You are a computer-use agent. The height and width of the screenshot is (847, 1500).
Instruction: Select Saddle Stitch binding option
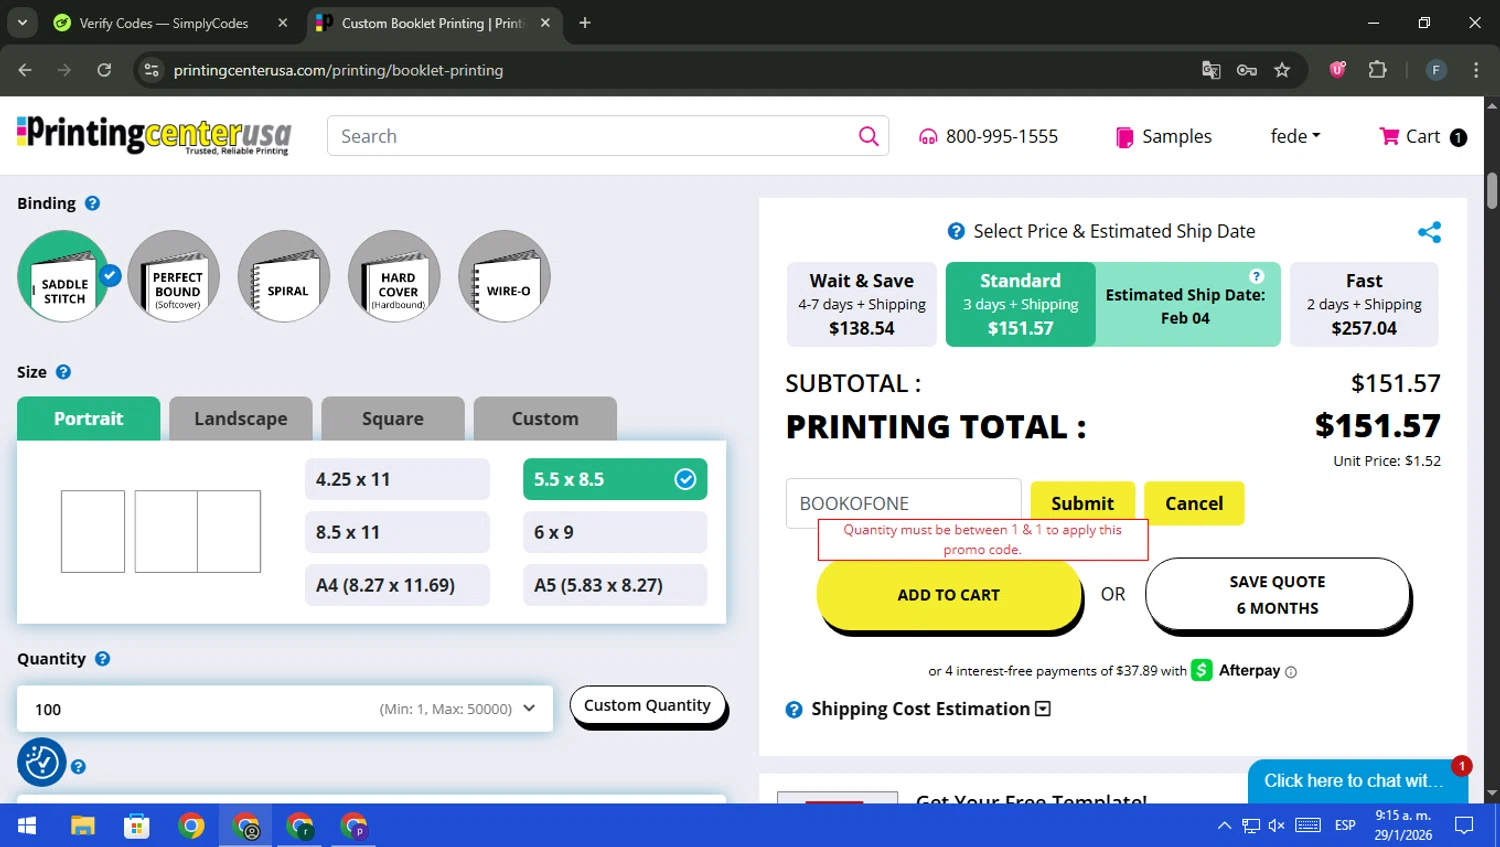63,276
